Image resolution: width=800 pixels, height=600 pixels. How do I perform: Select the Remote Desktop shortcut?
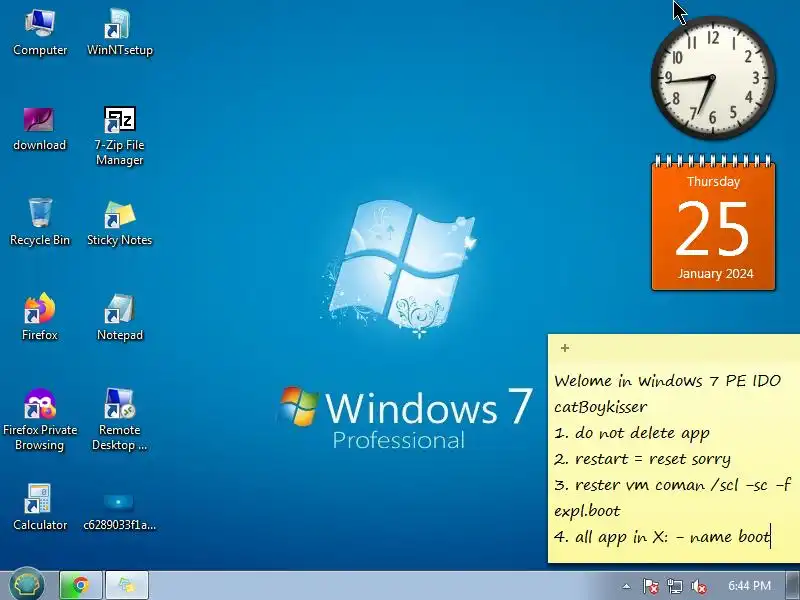coord(119,420)
